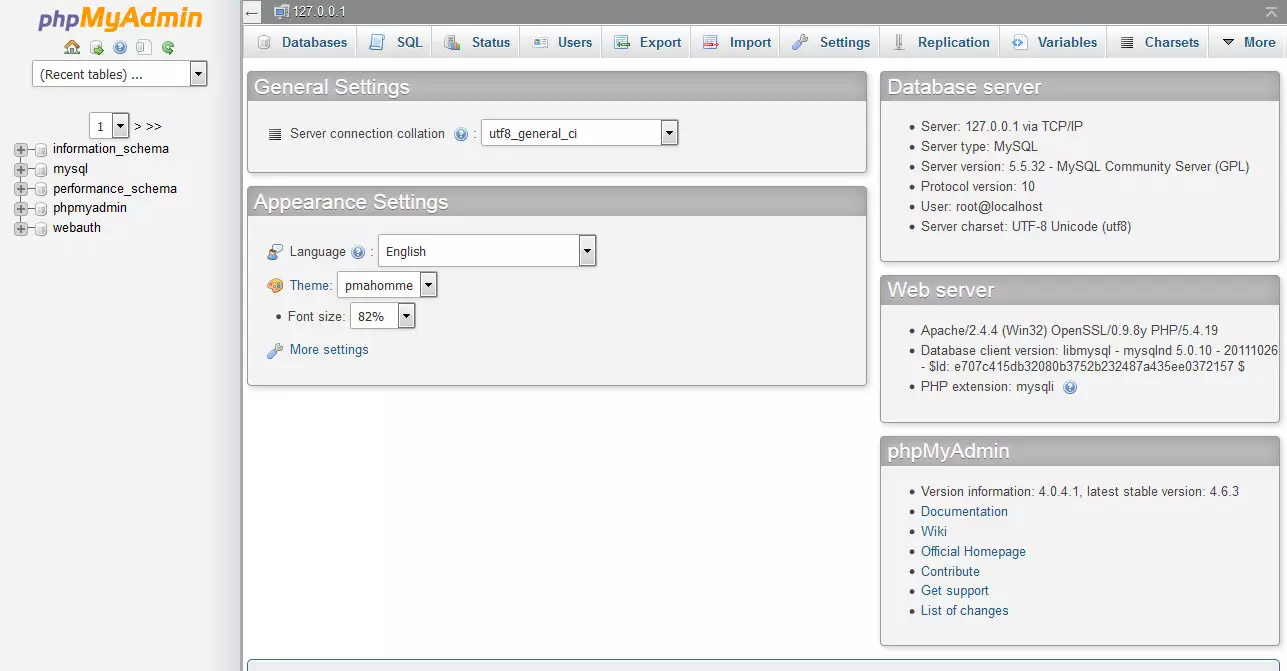
Task: Open the Documentation link in phpMyAdmin panel
Action: tap(964, 512)
